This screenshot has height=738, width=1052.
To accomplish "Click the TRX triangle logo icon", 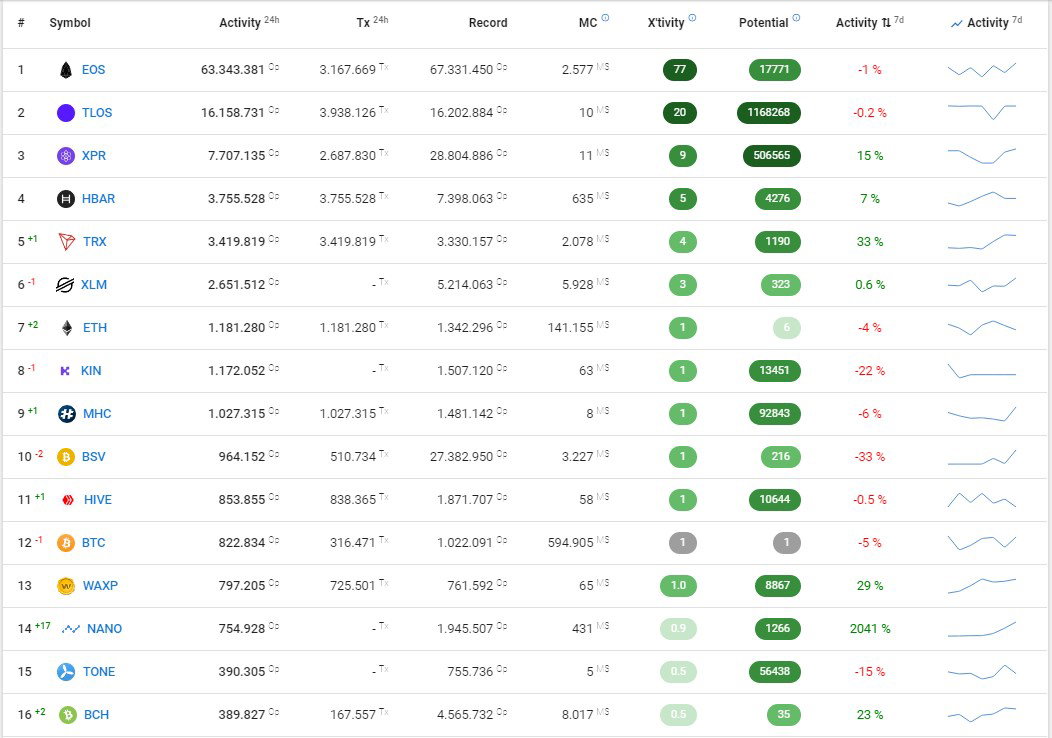I will pyautogui.click(x=66, y=242).
